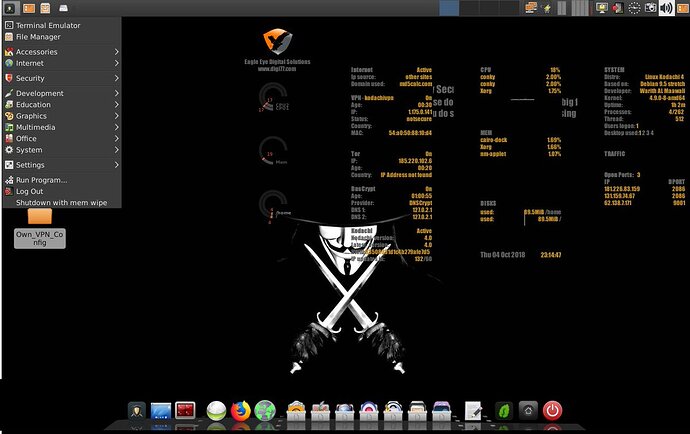The image size is (690, 434).
Task: Click the orange icon at far right of panel
Action: (683, 8)
